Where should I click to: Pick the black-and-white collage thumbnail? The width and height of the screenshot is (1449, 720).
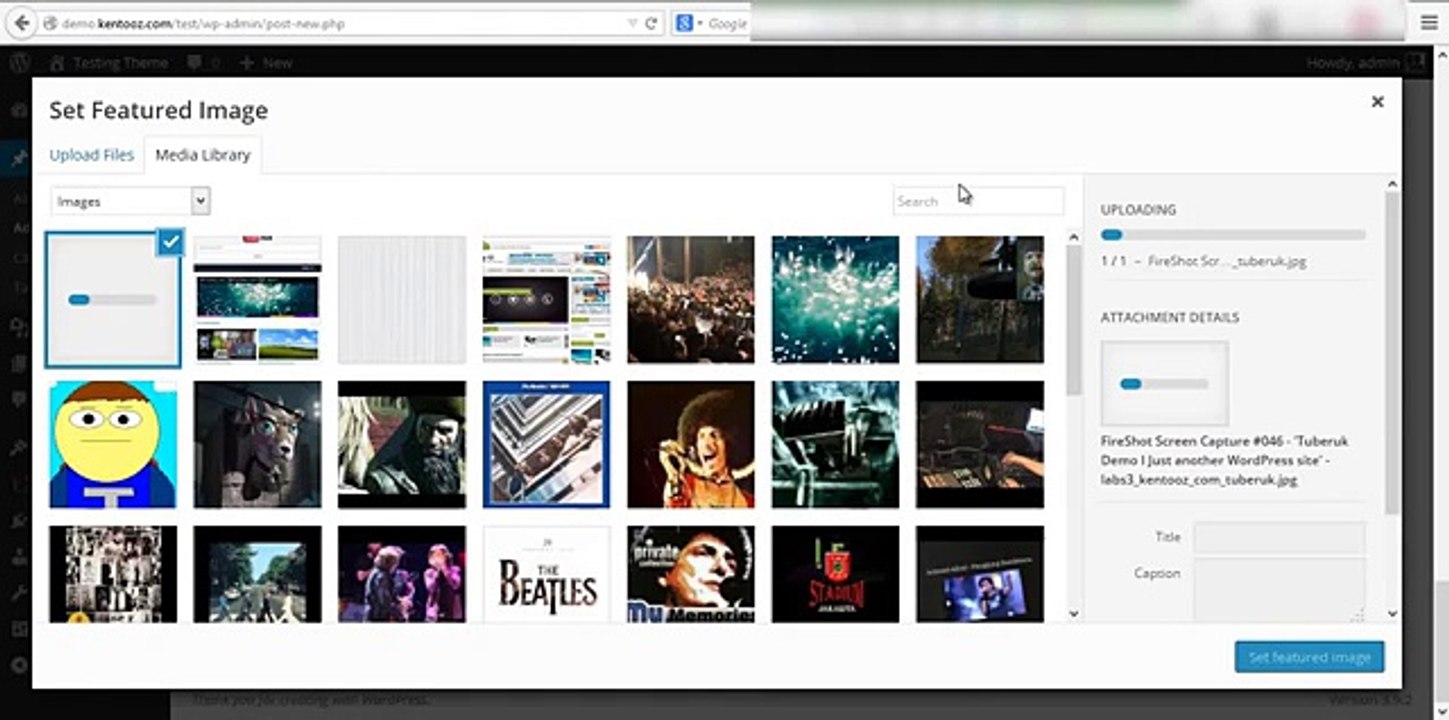click(x=113, y=574)
